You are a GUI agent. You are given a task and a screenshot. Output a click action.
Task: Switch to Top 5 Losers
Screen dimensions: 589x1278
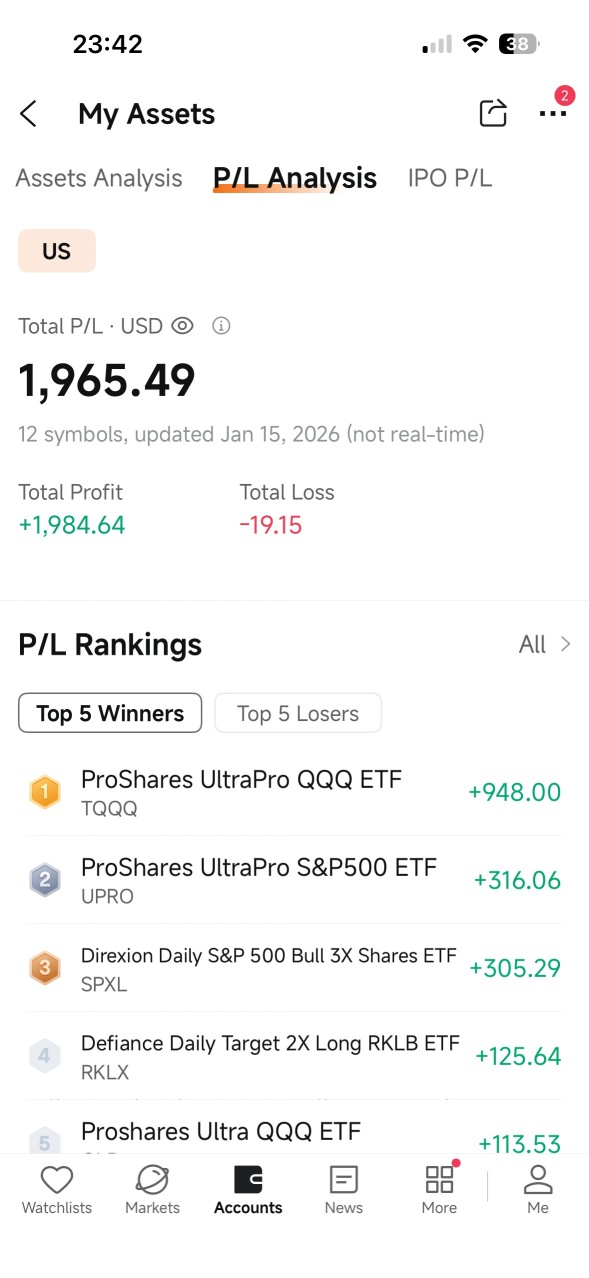pos(298,713)
